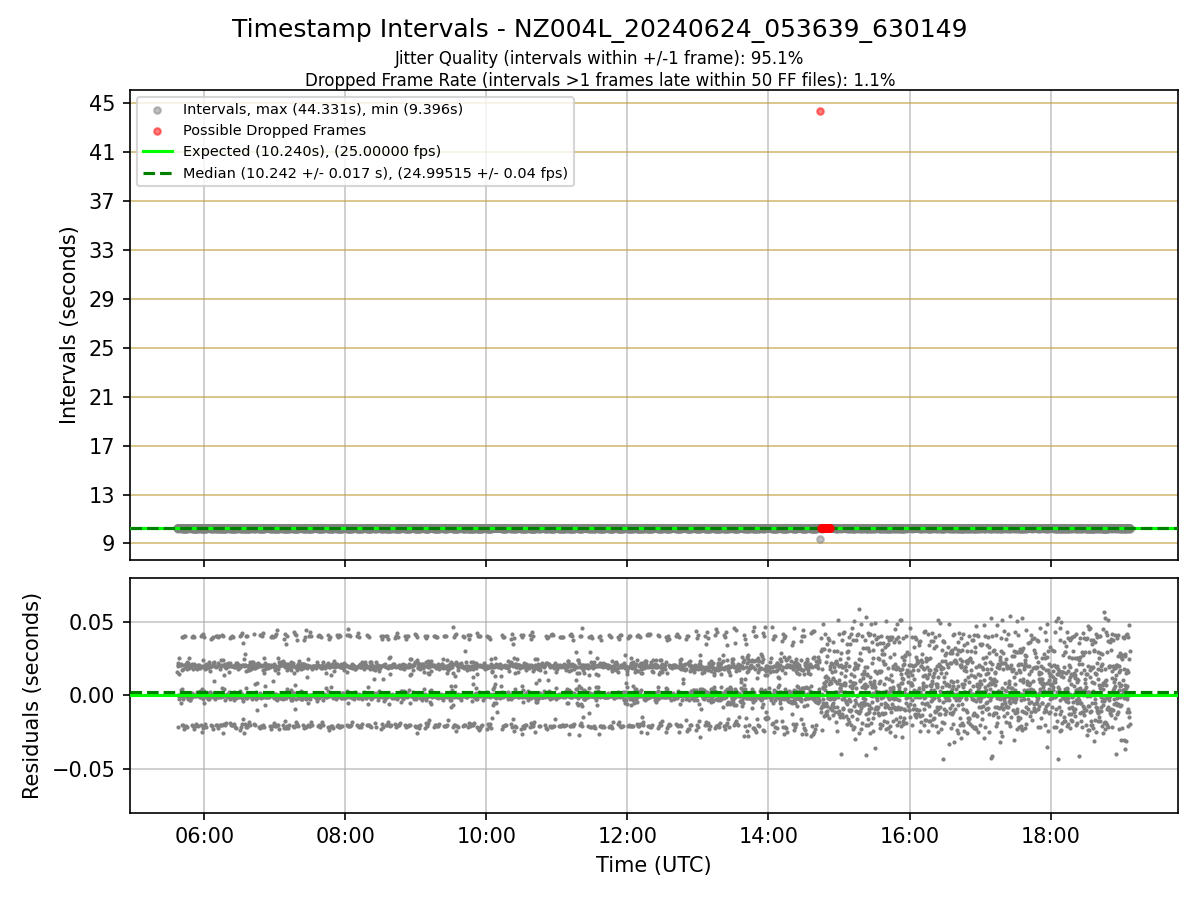Click the 29 tick on the intervals axis
Image resolution: width=1200 pixels, height=900 pixels.
pos(104,299)
